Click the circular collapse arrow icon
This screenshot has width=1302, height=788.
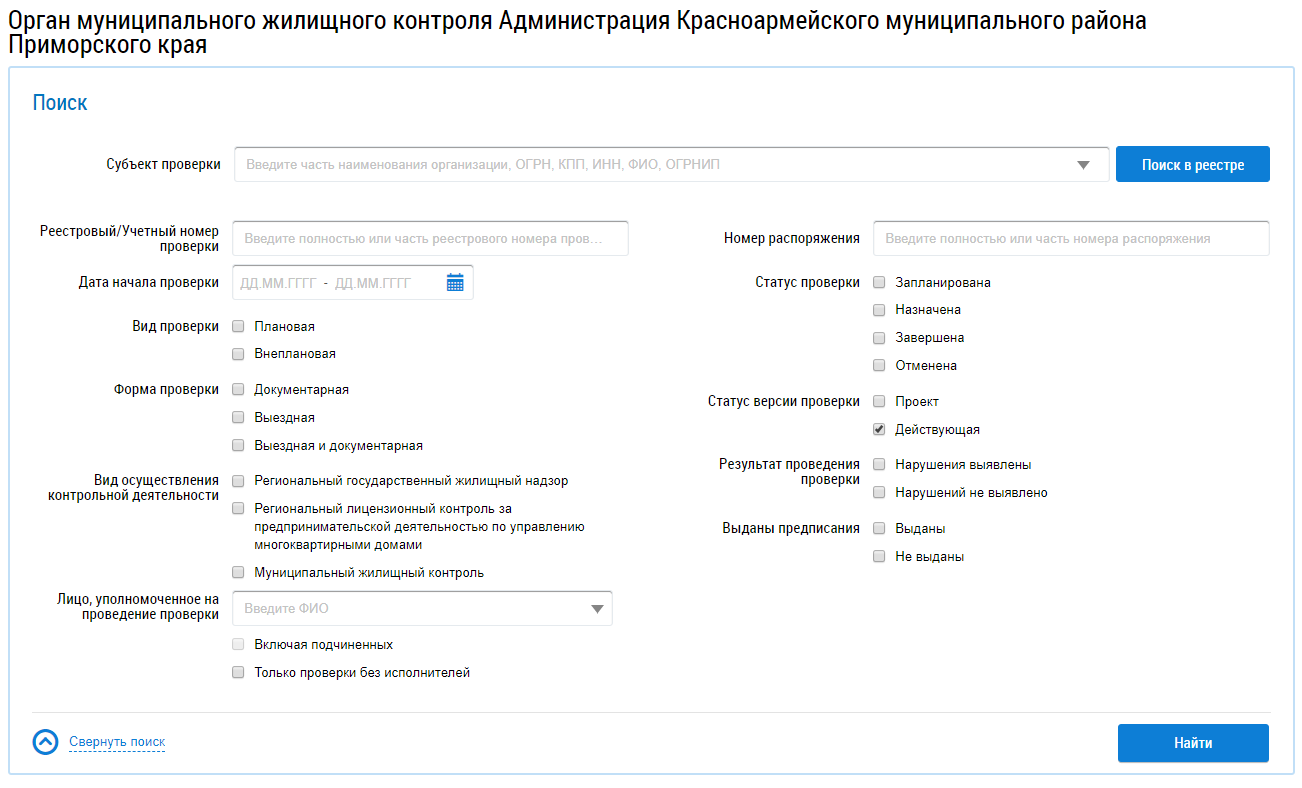pyautogui.click(x=45, y=742)
